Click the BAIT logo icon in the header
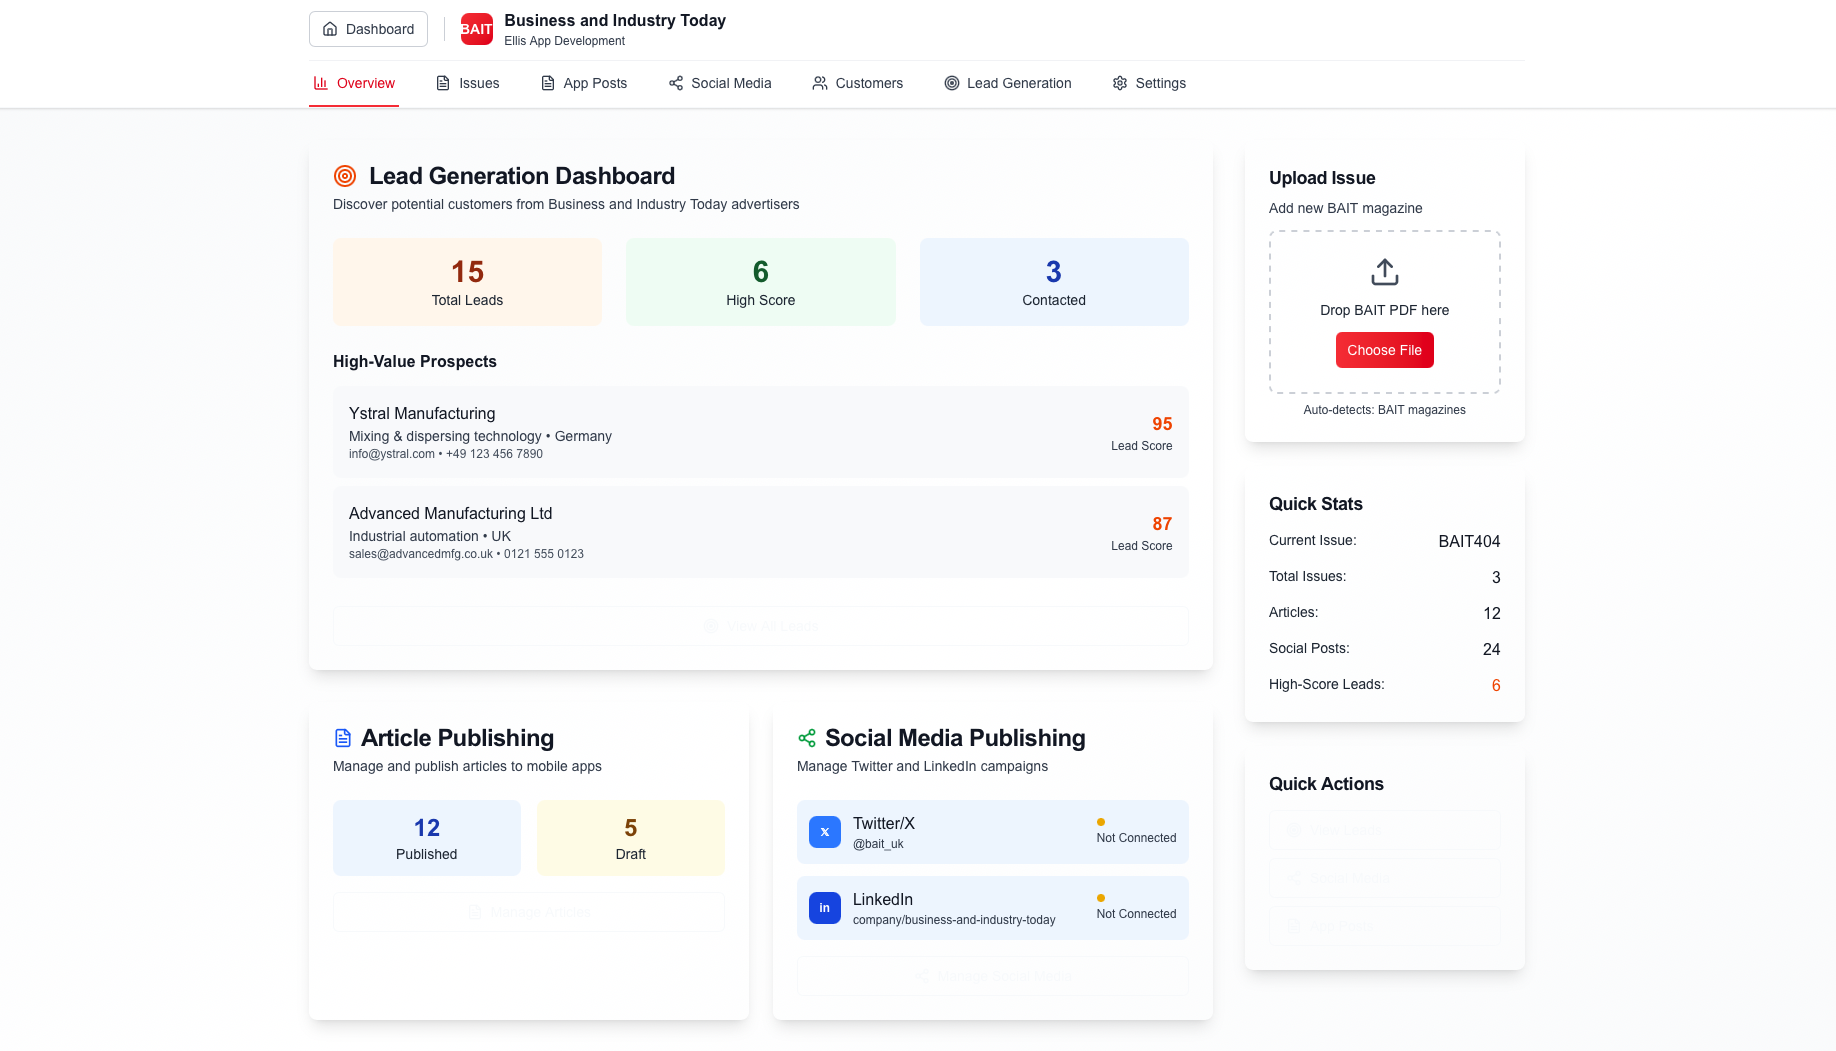 point(476,29)
